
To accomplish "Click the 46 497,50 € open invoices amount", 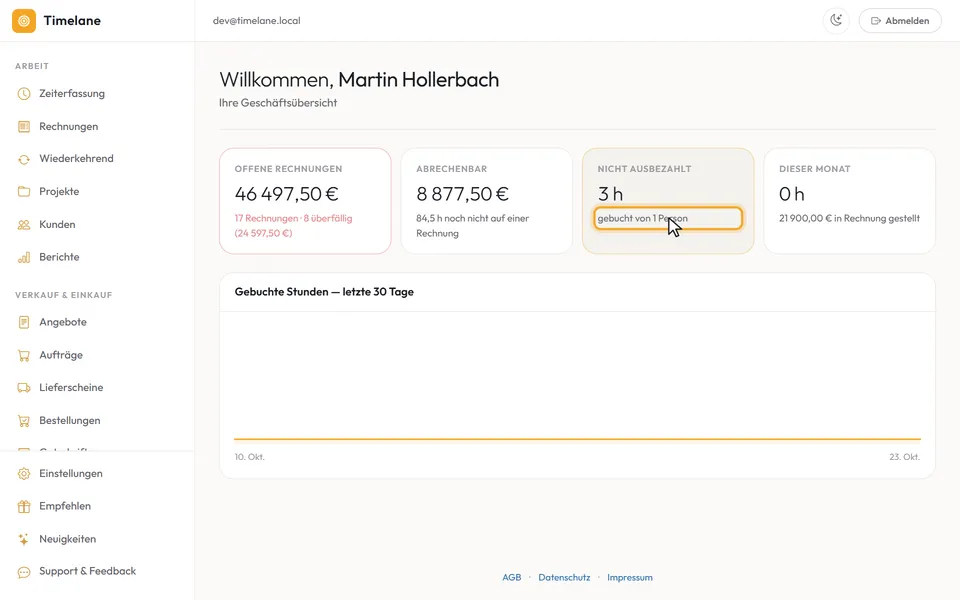I will [x=287, y=194].
